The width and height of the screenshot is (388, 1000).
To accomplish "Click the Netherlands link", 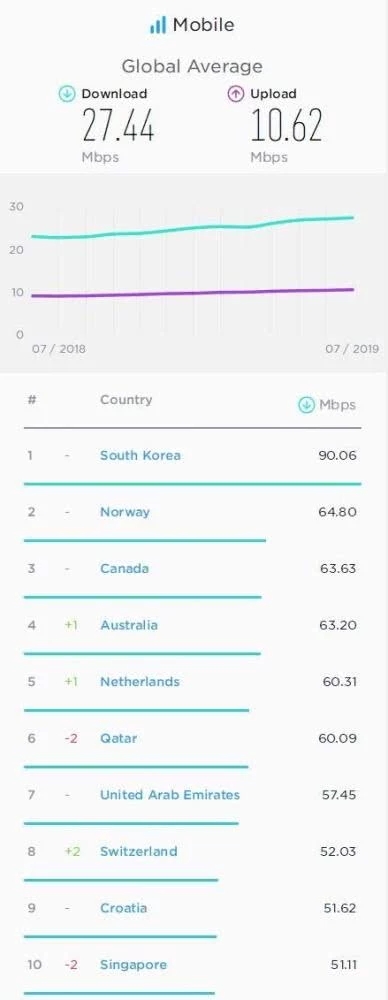I will click(140, 682).
